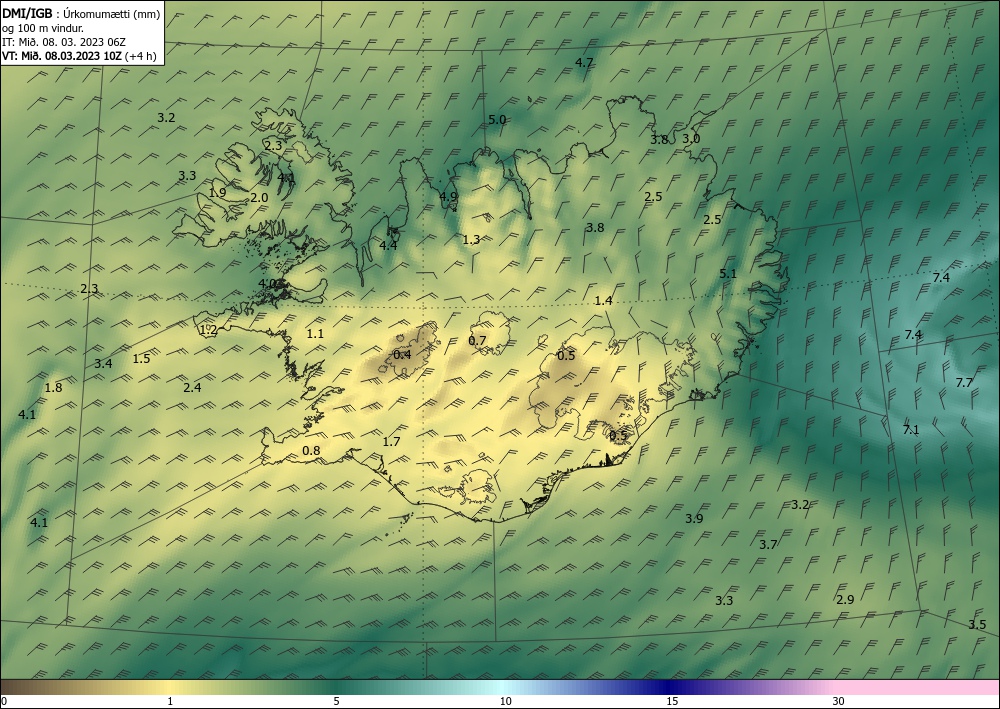Click the "og 100 m vindur." caption line

point(43,28)
